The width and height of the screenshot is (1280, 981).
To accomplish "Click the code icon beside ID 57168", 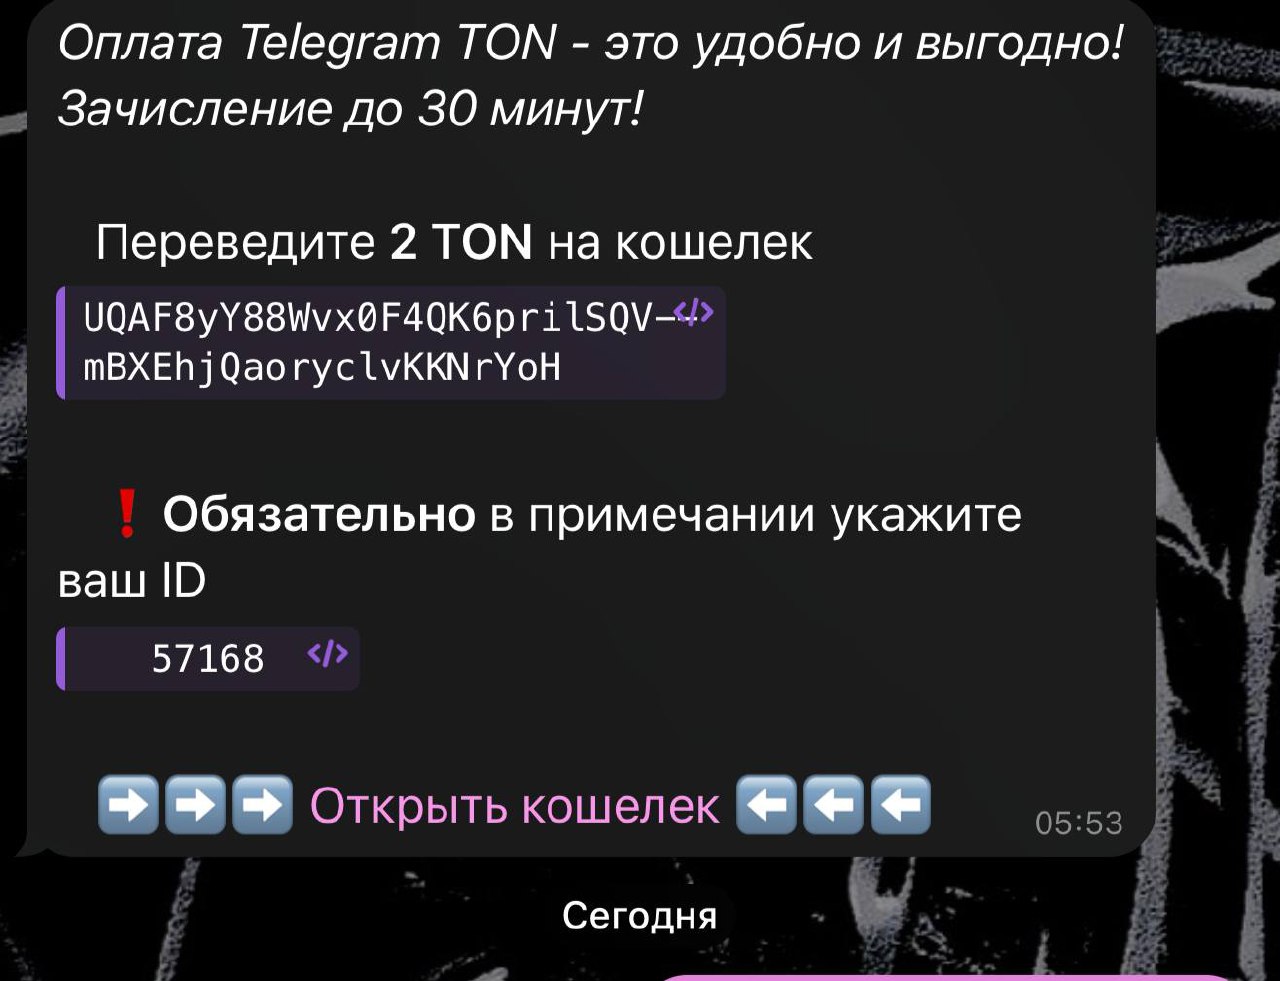I will coord(328,655).
